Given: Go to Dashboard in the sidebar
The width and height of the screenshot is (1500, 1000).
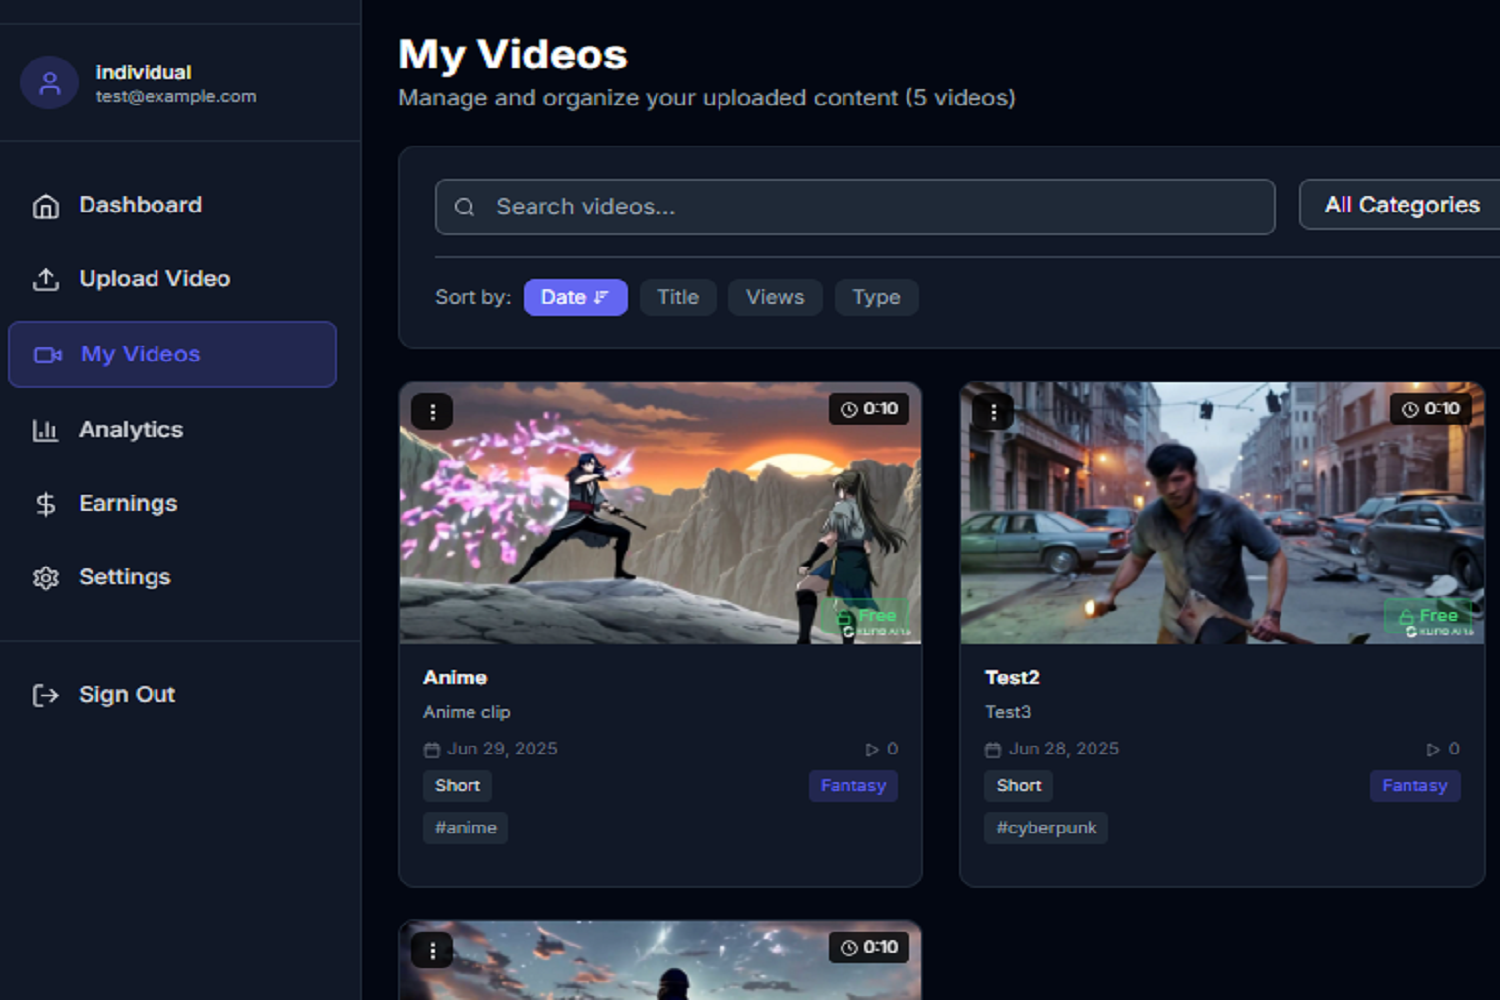Looking at the screenshot, I should pos(172,205).
